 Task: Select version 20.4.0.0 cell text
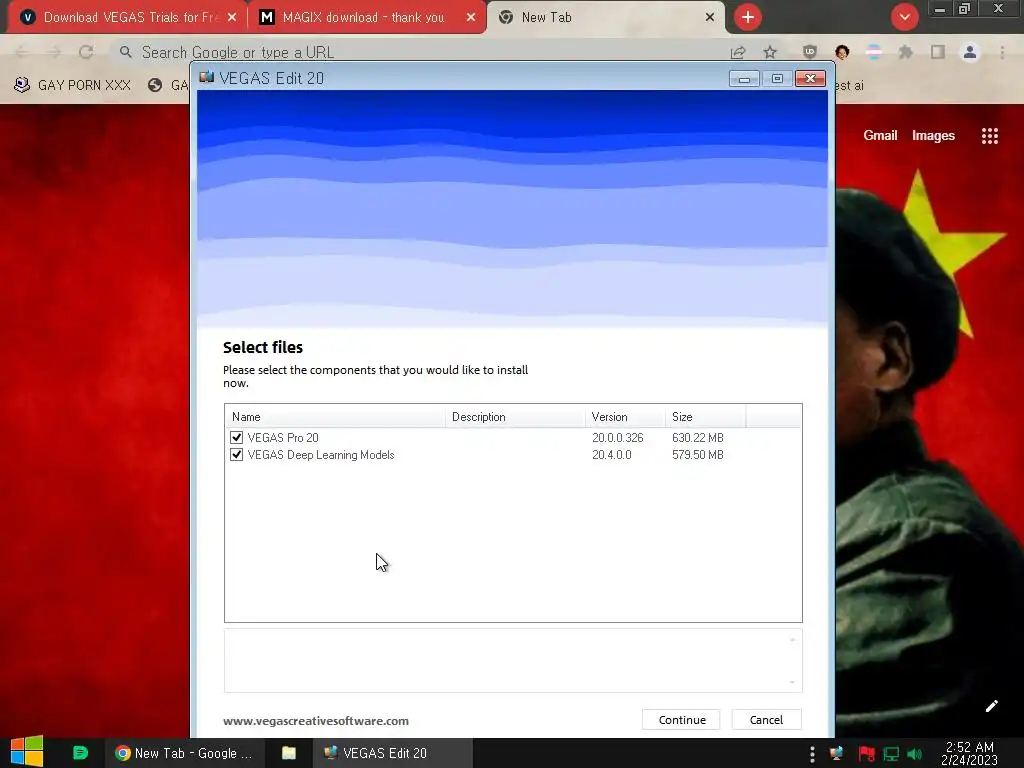click(612, 455)
